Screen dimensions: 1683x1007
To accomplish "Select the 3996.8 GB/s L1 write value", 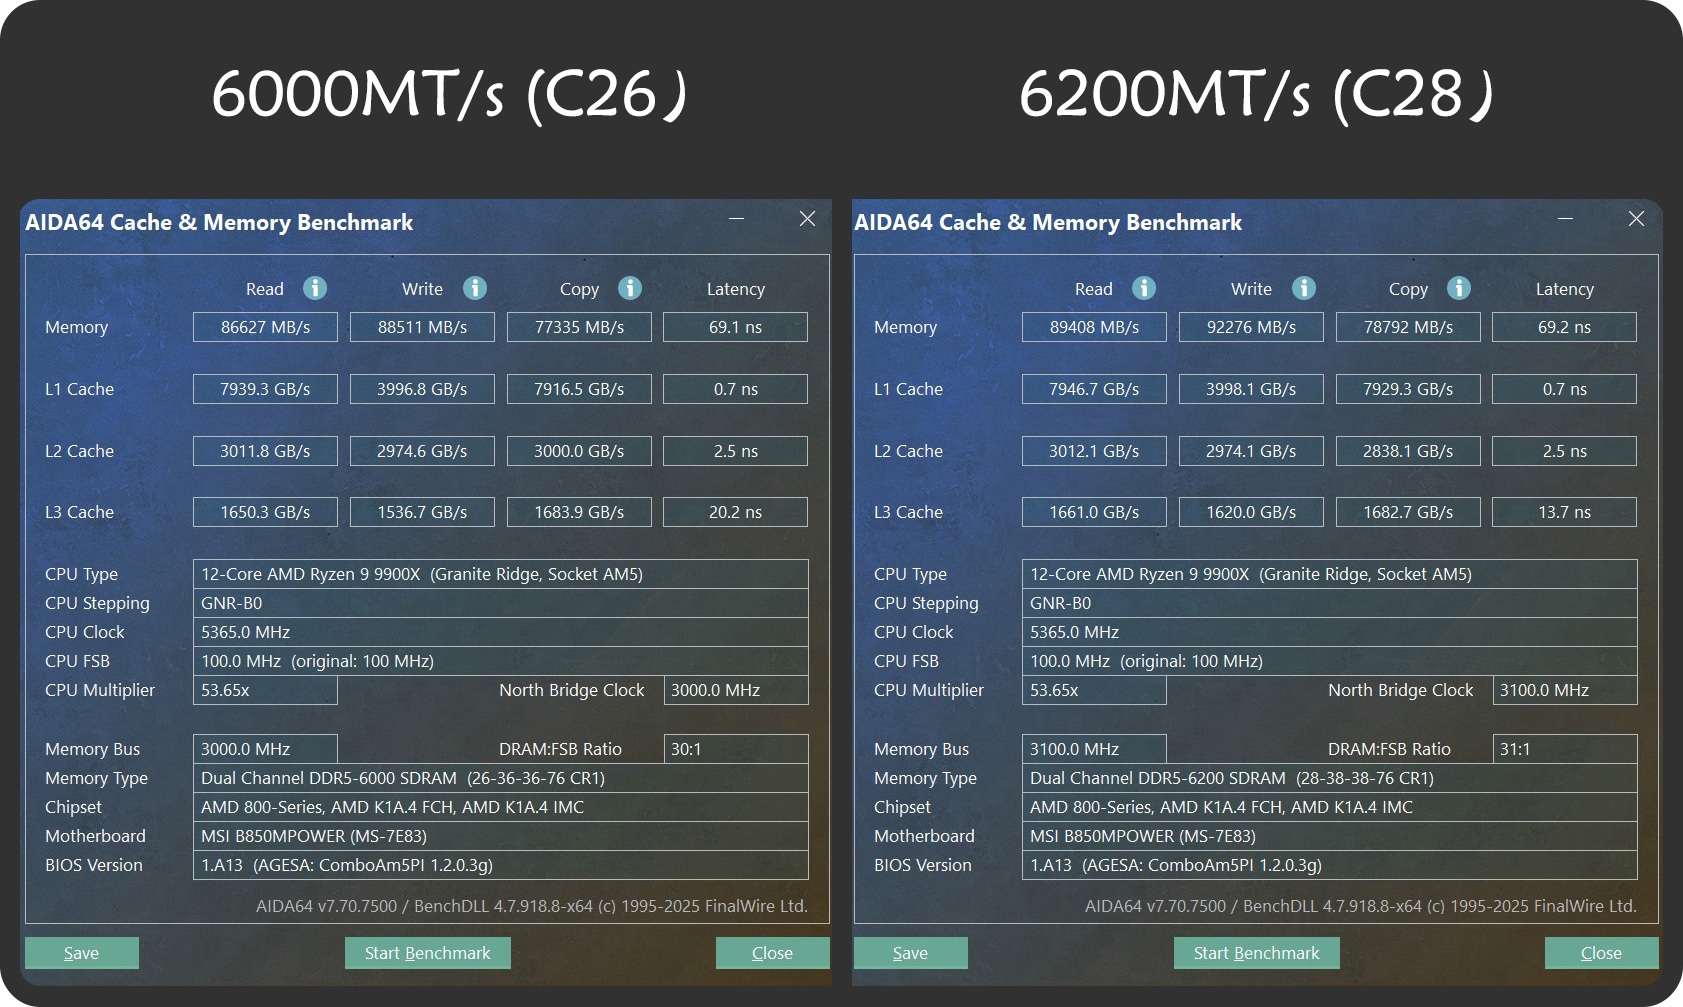I will point(422,389).
